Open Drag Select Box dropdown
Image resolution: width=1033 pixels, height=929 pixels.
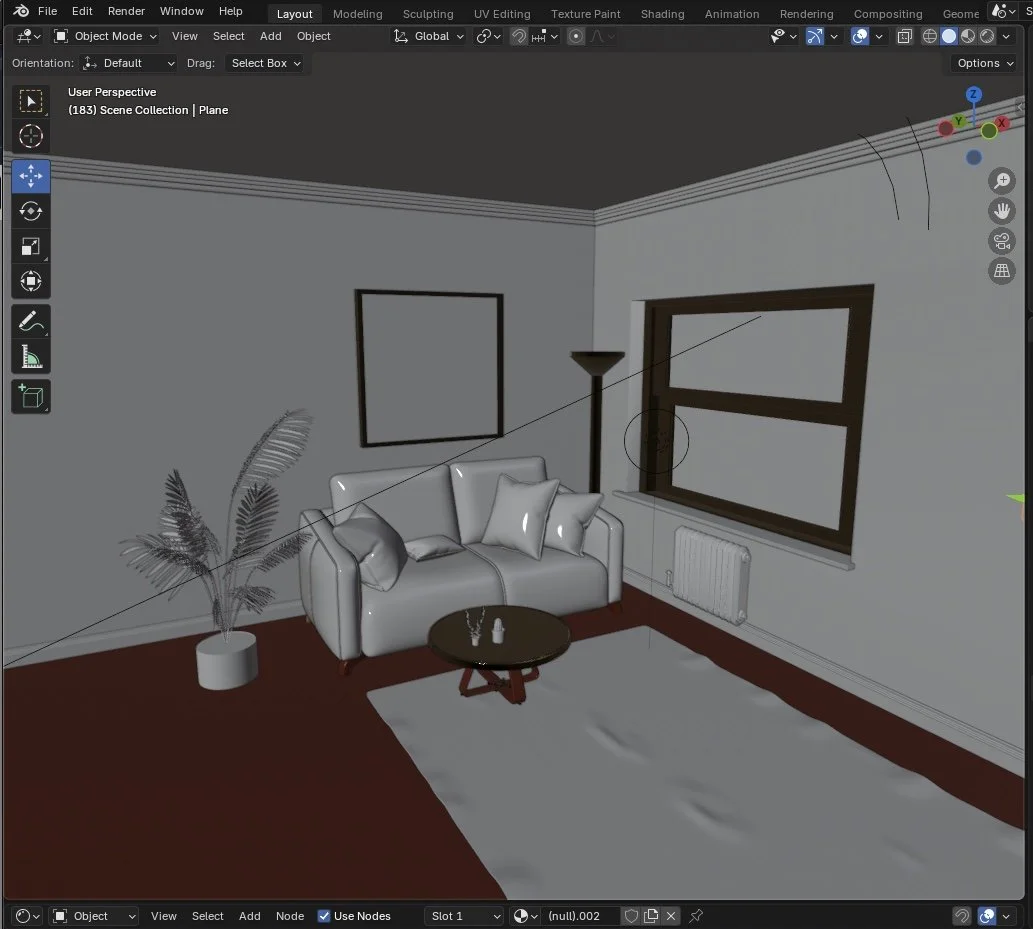264,63
